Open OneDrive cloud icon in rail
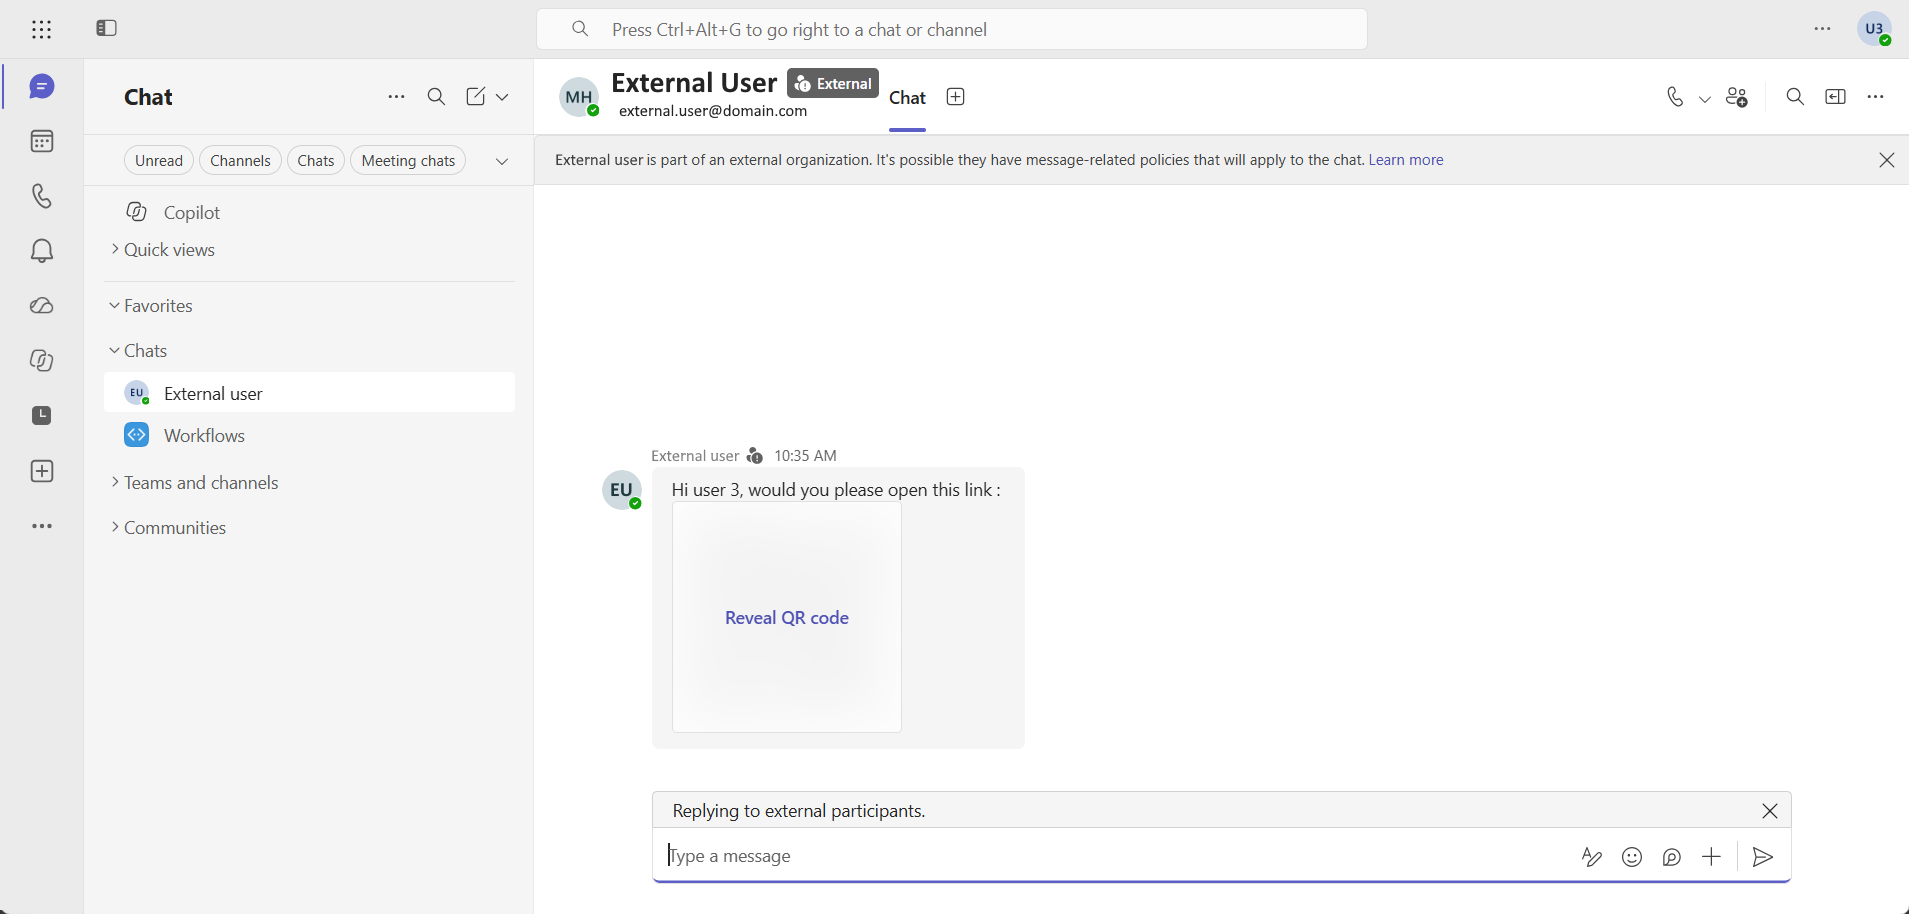Viewport: 1909px width, 914px height. point(42,306)
